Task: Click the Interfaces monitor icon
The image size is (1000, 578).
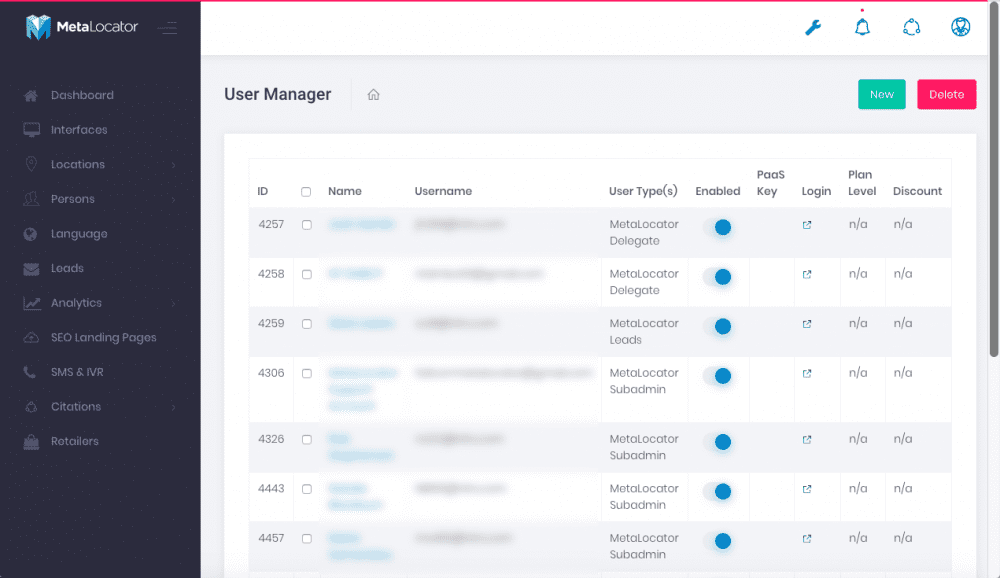Action: pyautogui.click(x=31, y=130)
